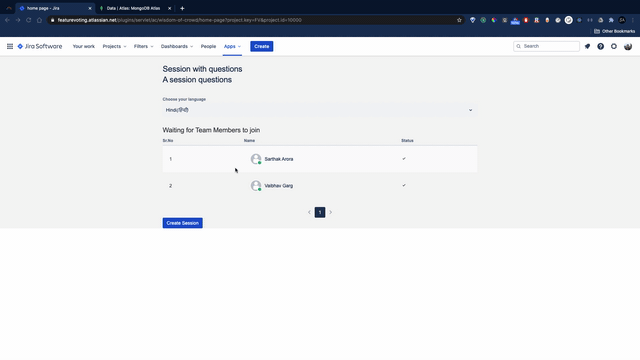The width and height of the screenshot is (640, 360).
Task: Click the Sr.No column header
Action: tap(168, 140)
